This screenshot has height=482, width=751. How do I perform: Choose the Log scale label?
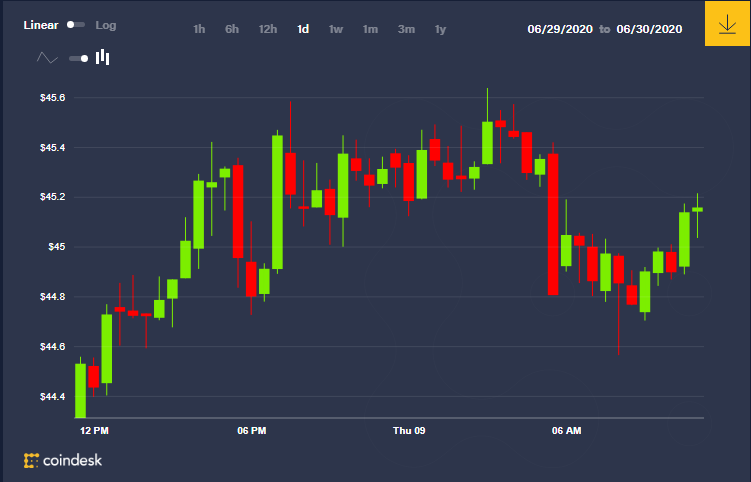(106, 25)
